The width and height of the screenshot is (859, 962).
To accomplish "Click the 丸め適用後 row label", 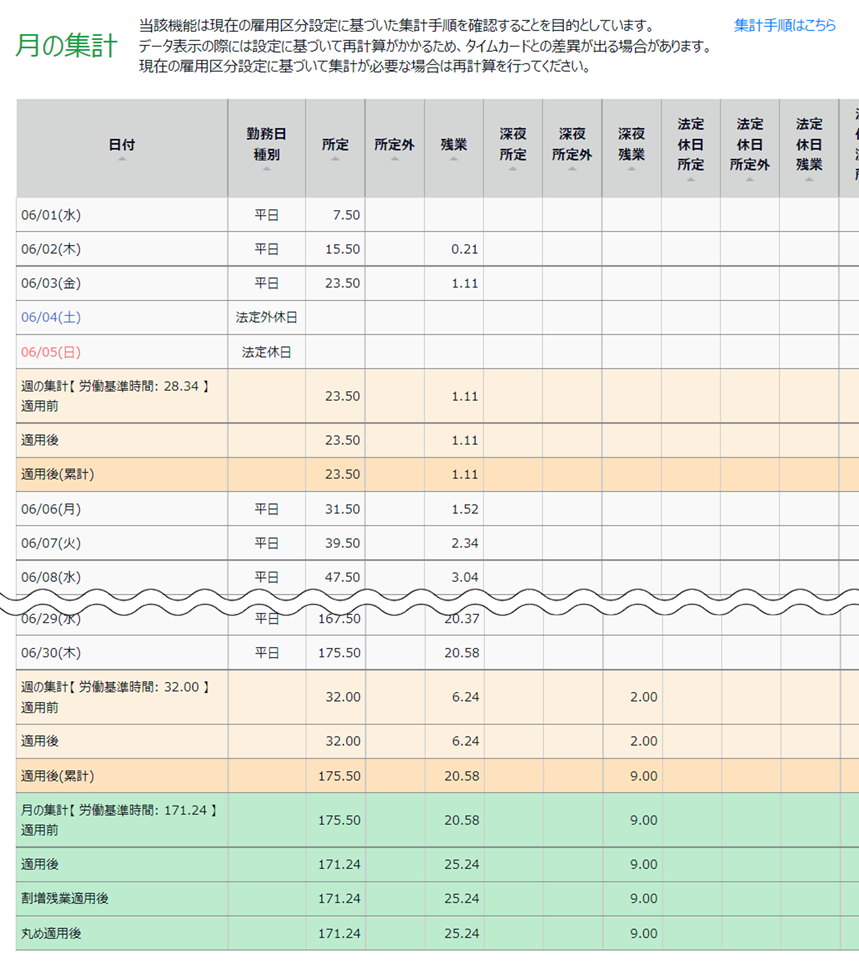I will (51, 933).
